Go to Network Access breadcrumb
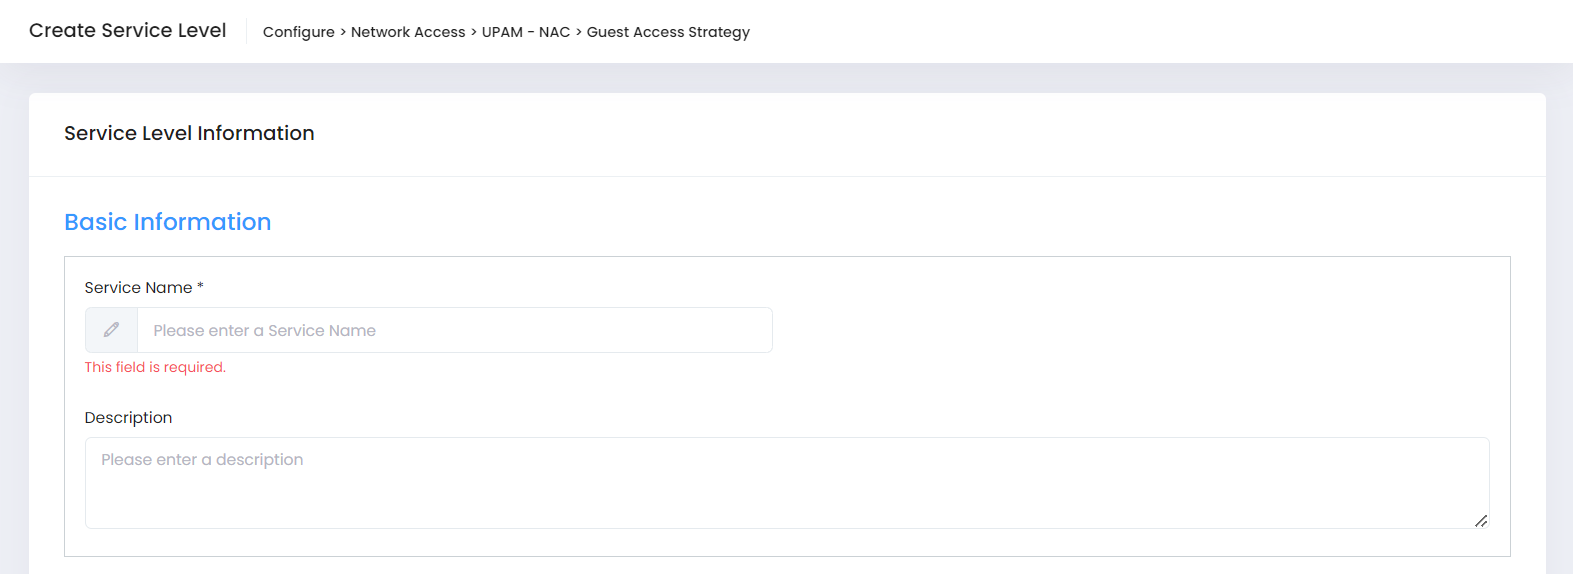 click(x=408, y=32)
